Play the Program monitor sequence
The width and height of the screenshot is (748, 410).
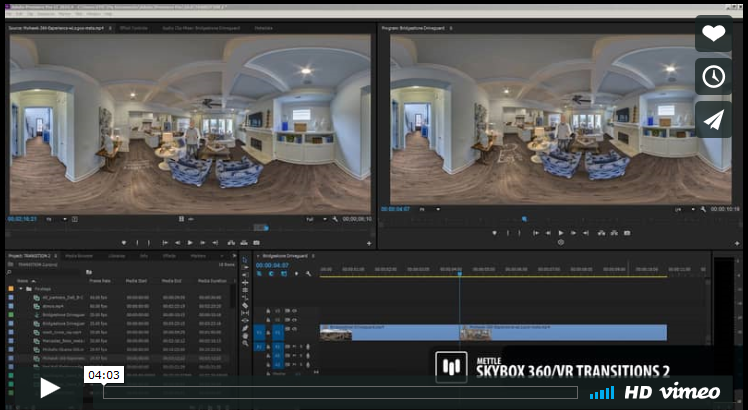pyautogui.click(x=561, y=233)
